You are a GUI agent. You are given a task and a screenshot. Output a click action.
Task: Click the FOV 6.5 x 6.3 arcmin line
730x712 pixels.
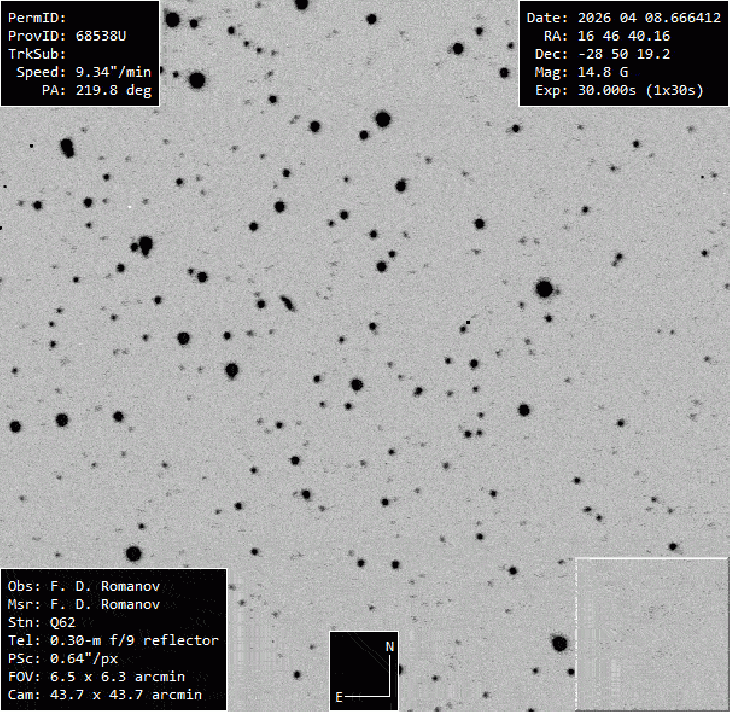coord(96,676)
